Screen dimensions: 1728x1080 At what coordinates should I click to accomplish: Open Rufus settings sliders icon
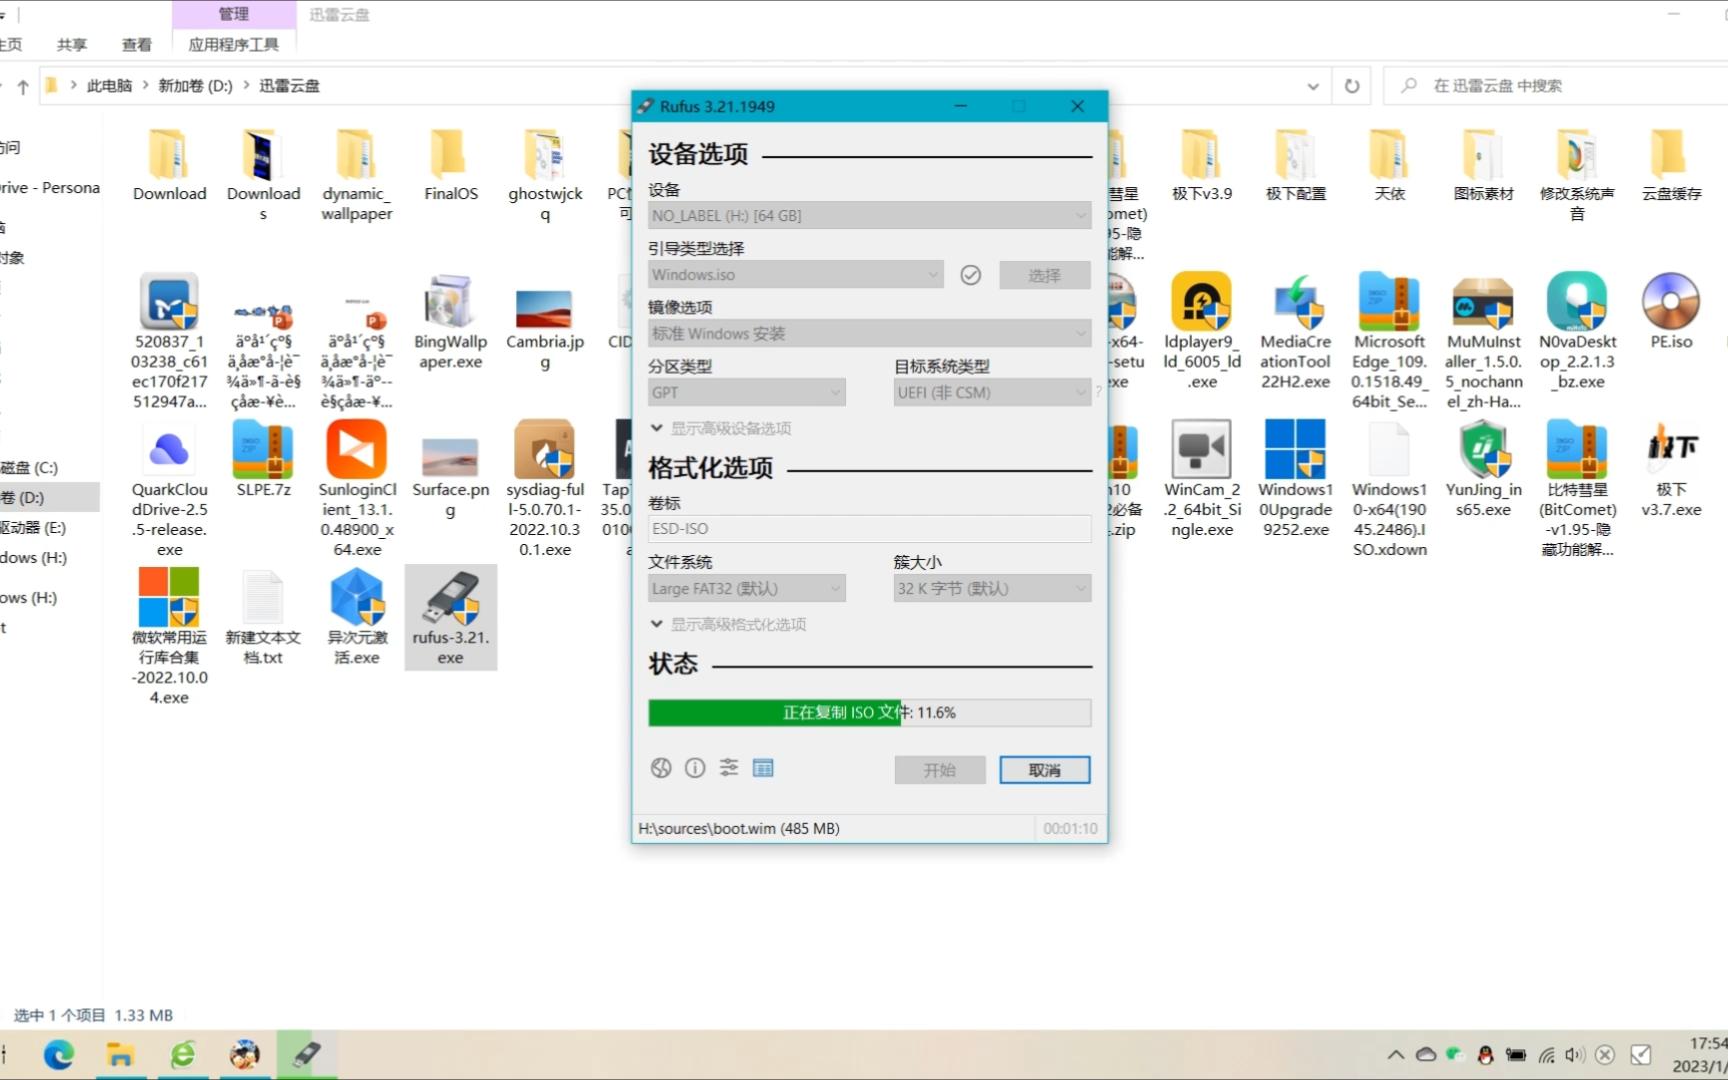(x=729, y=768)
